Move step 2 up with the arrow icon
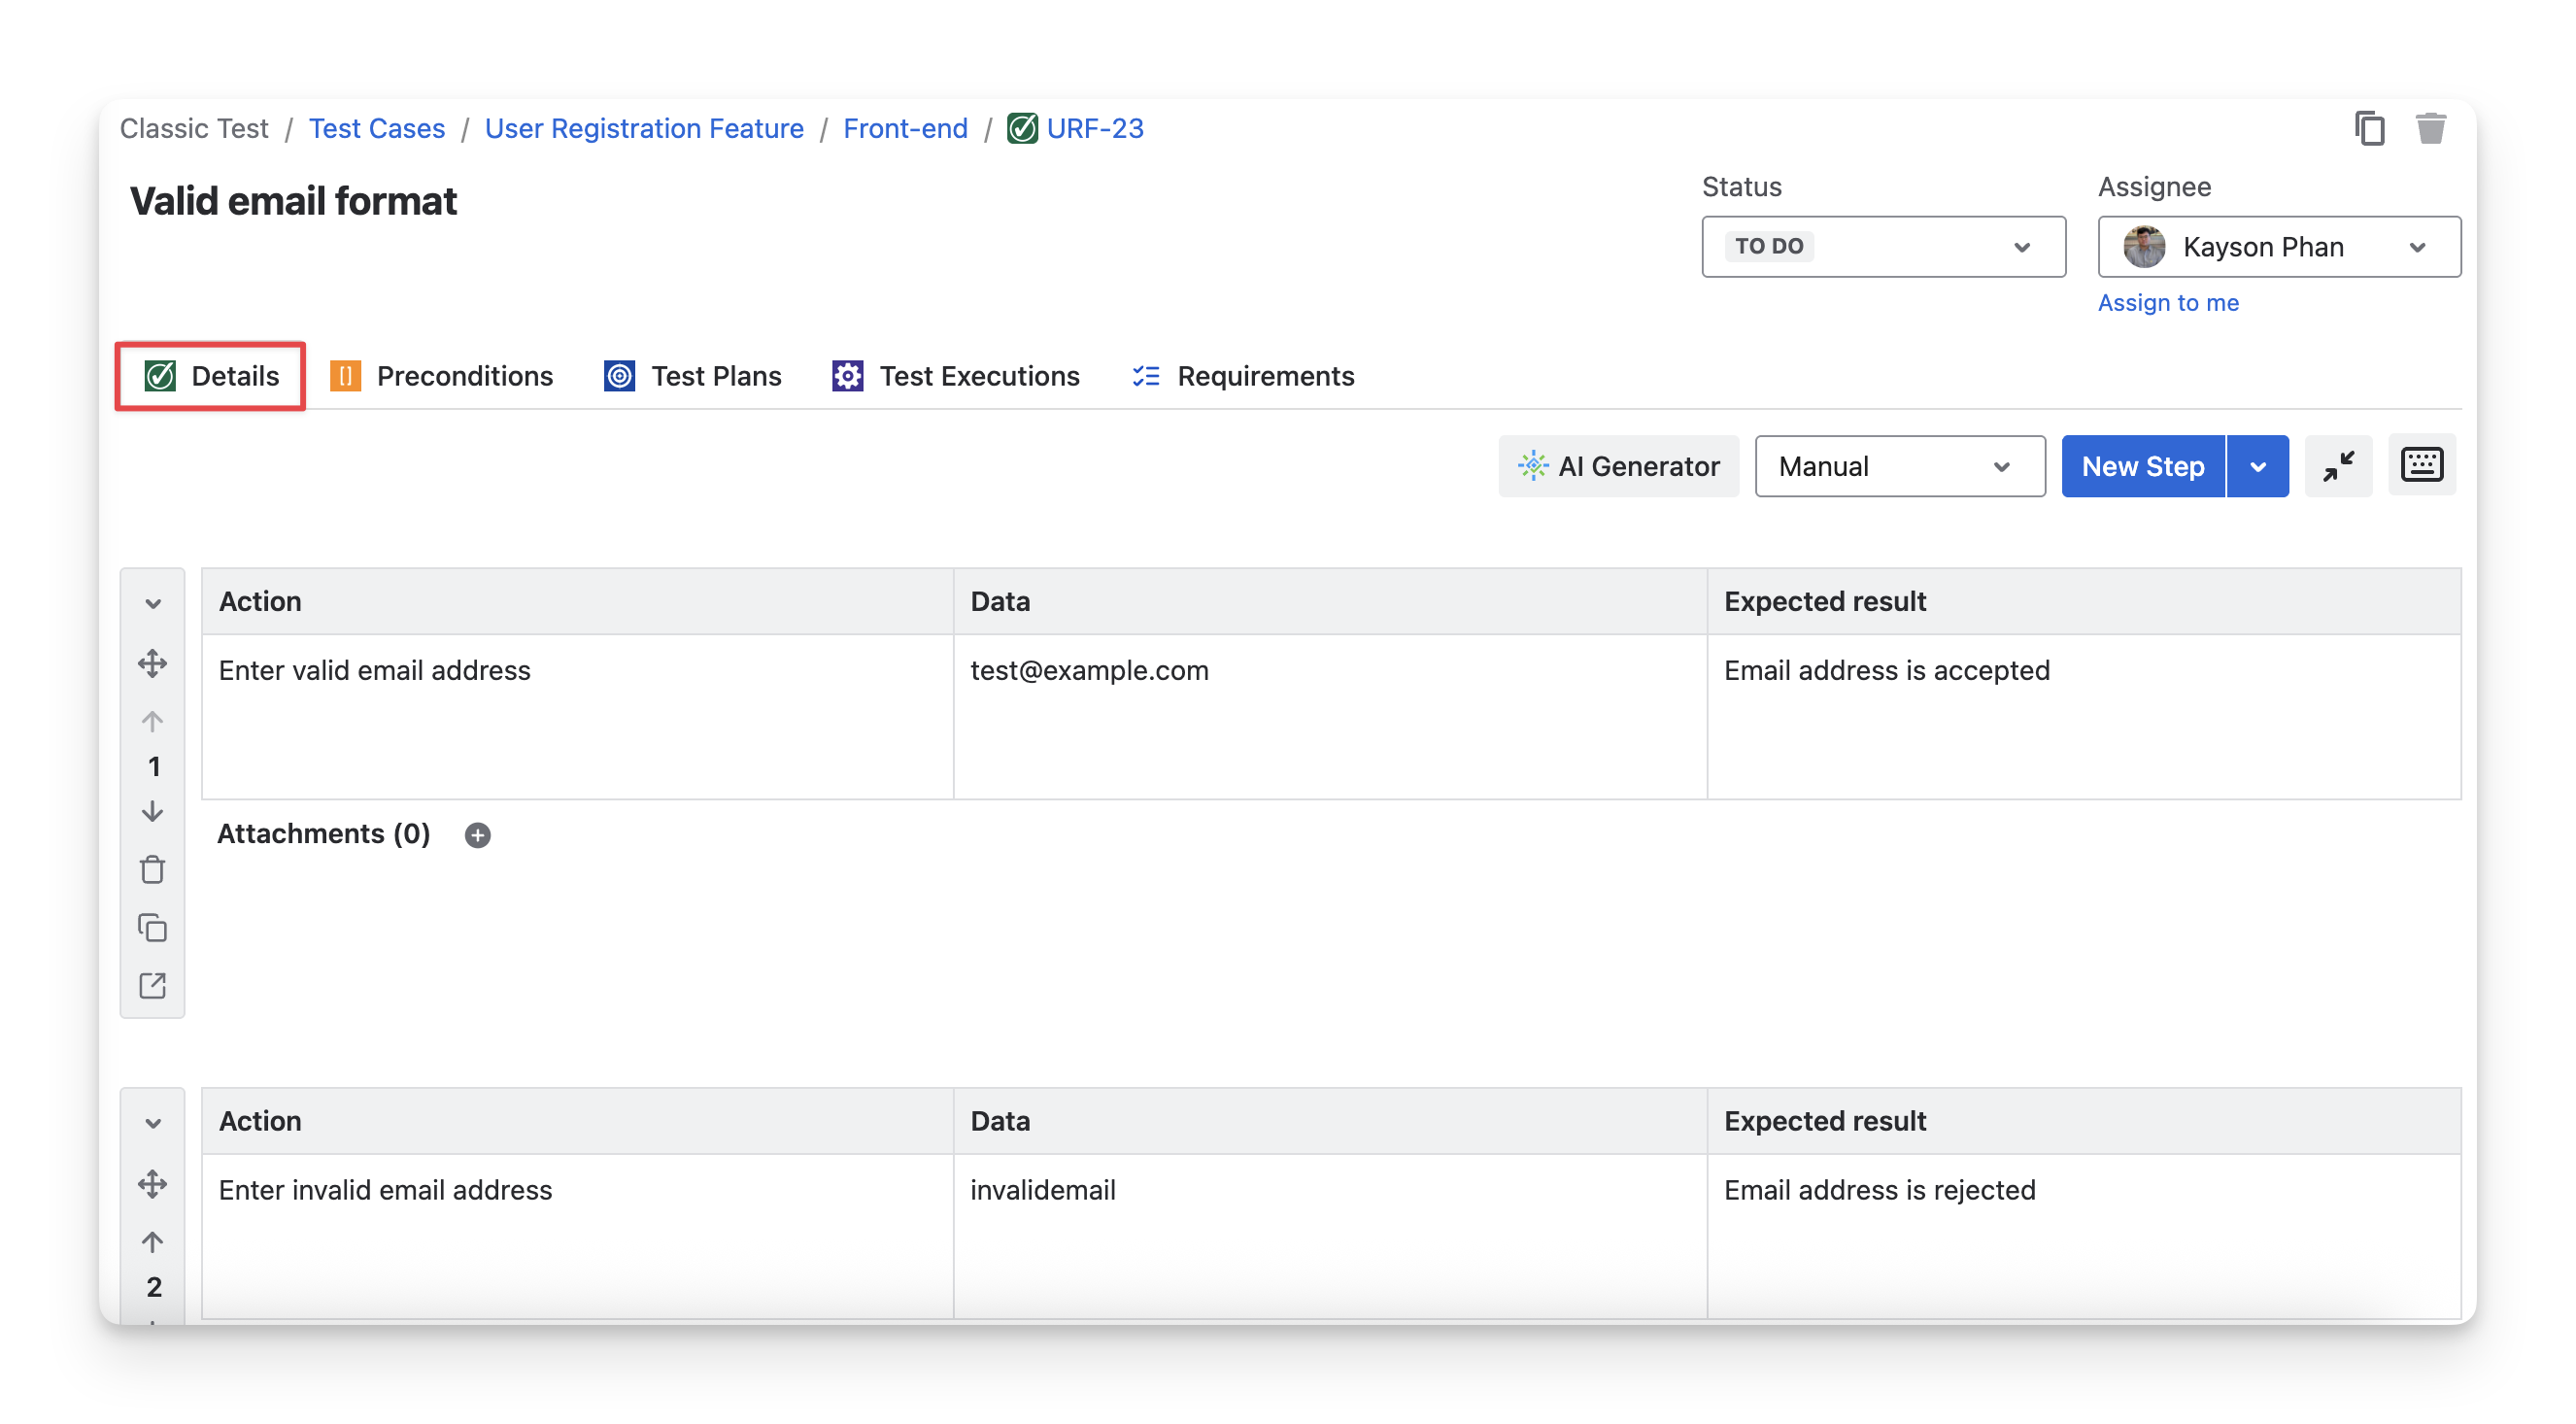This screenshot has height=1424, width=2576. pos(152,1242)
